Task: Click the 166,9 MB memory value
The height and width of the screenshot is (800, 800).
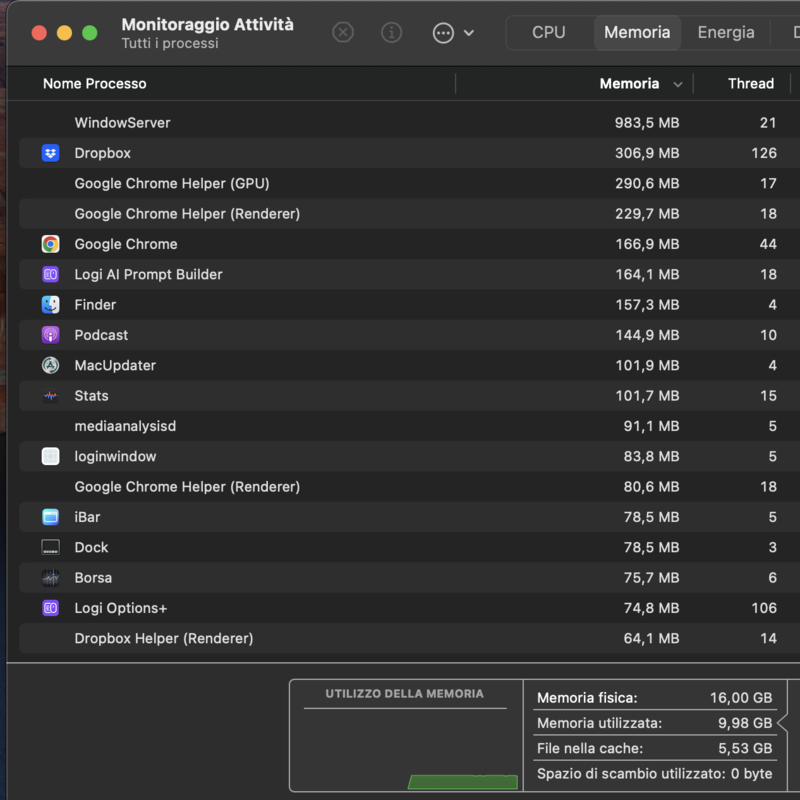Action: pyautogui.click(x=647, y=244)
